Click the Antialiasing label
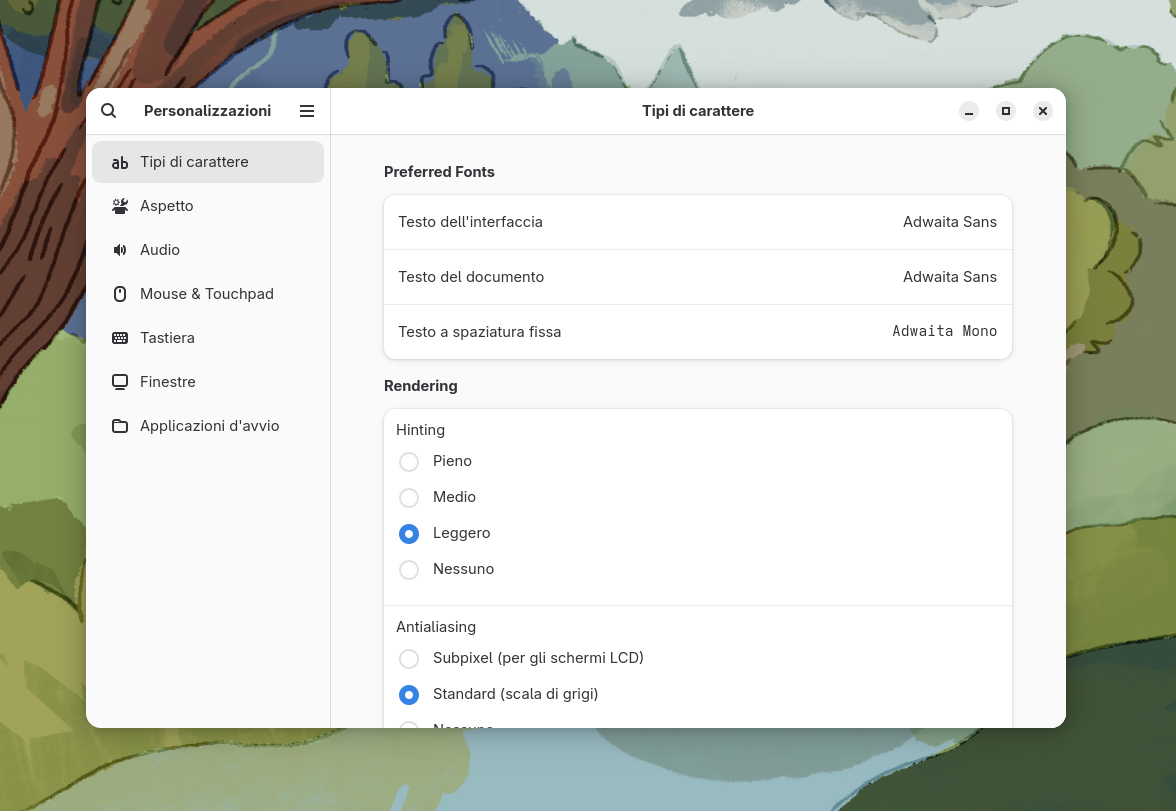Image resolution: width=1176 pixels, height=811 pixels. coord(436,626)
